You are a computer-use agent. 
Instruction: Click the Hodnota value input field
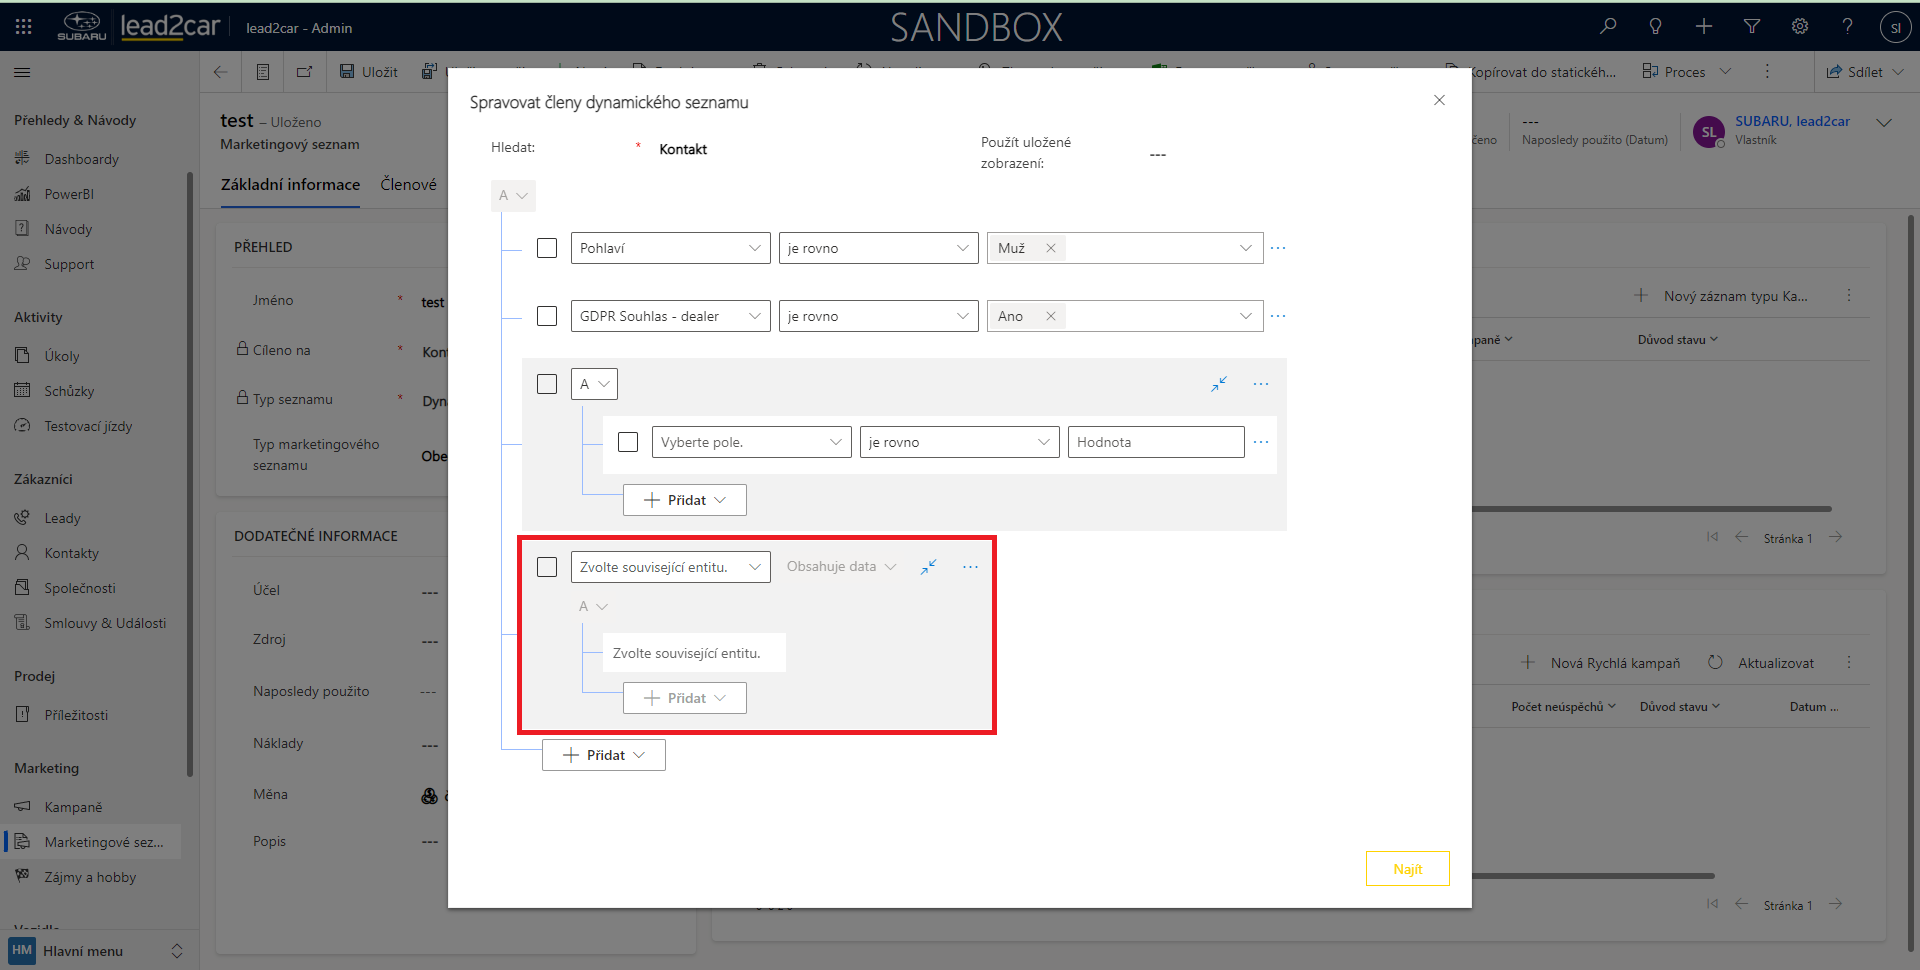[1155, 442]
